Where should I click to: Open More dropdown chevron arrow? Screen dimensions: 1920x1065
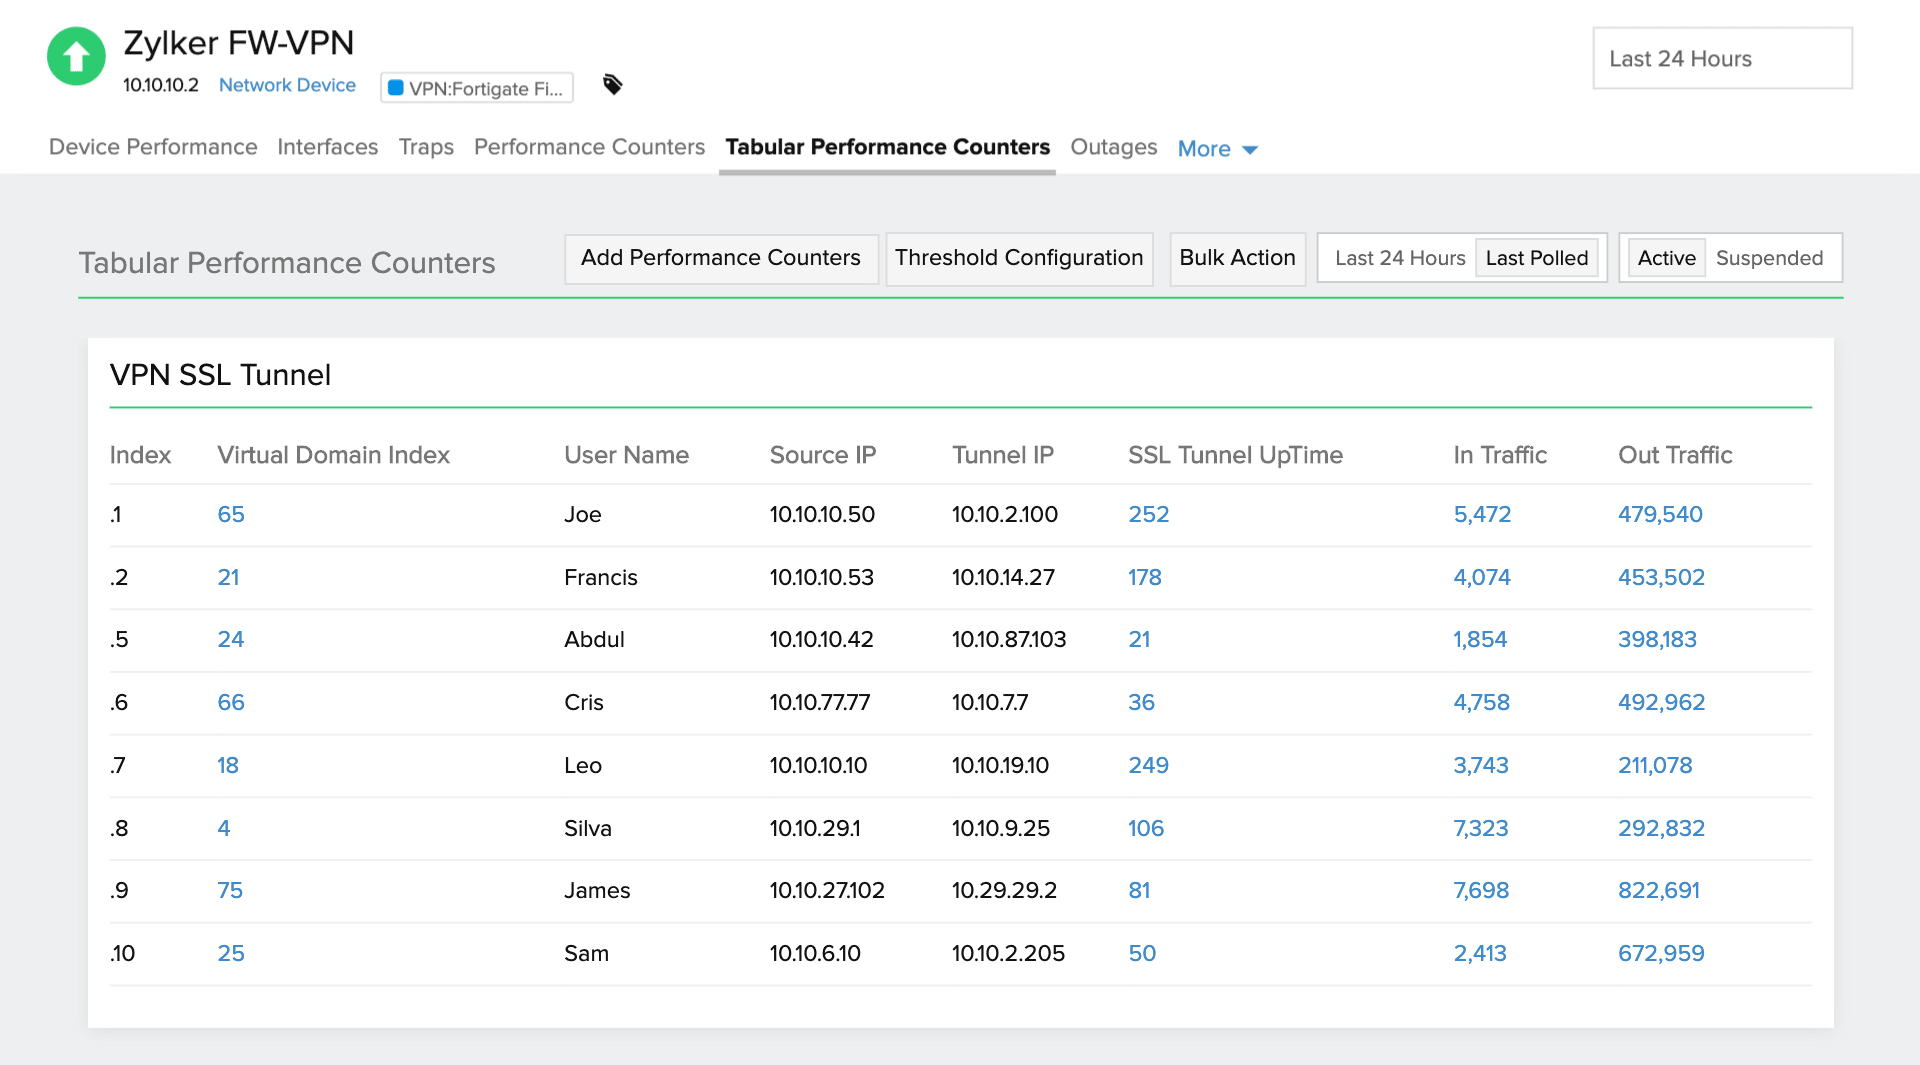pos(1251,150)
